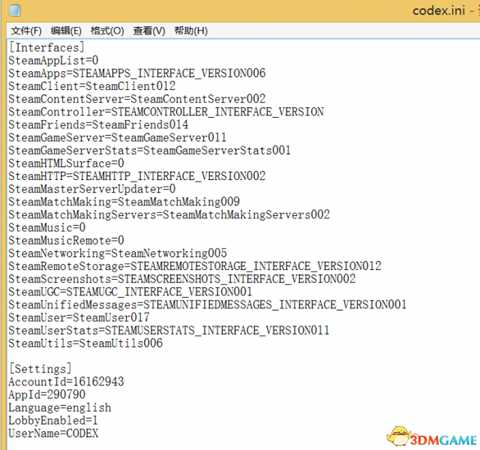480x450 pixels.
Task: Click the codex.ini window title text
Action: click(439, 11)
